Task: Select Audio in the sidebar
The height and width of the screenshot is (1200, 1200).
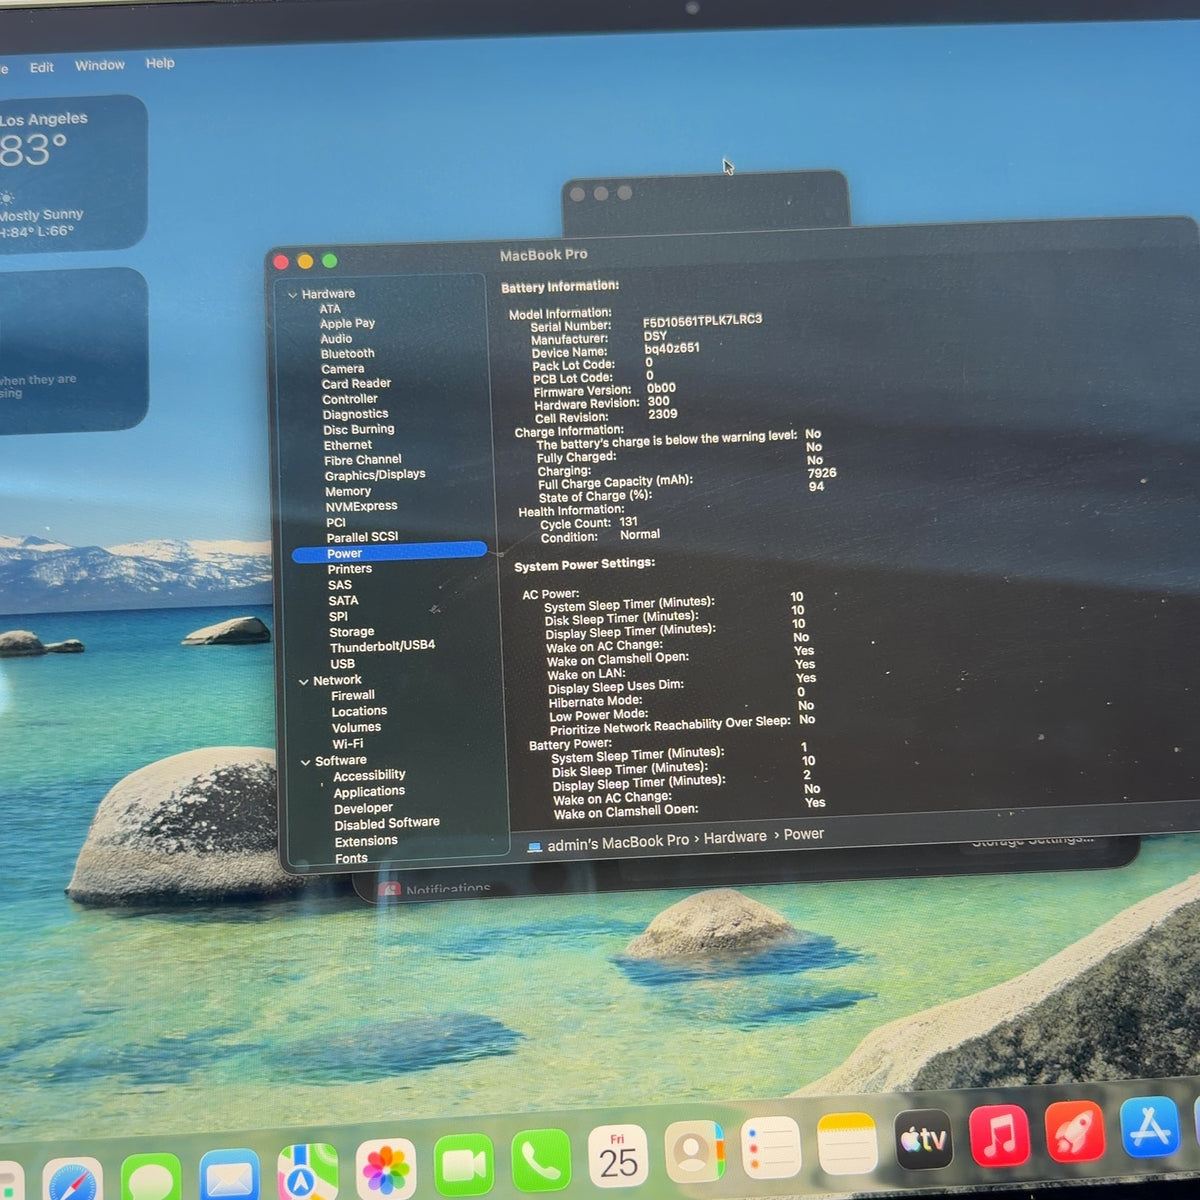Action: [x=336, y=339]
